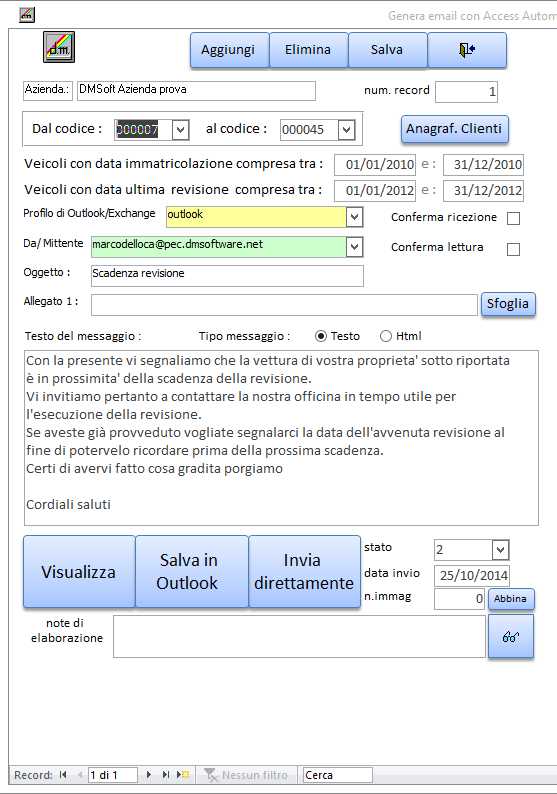This screenshot has width=557, height=794.
Task: Click the glasses icon button beside notes
Action: point(511,637)
